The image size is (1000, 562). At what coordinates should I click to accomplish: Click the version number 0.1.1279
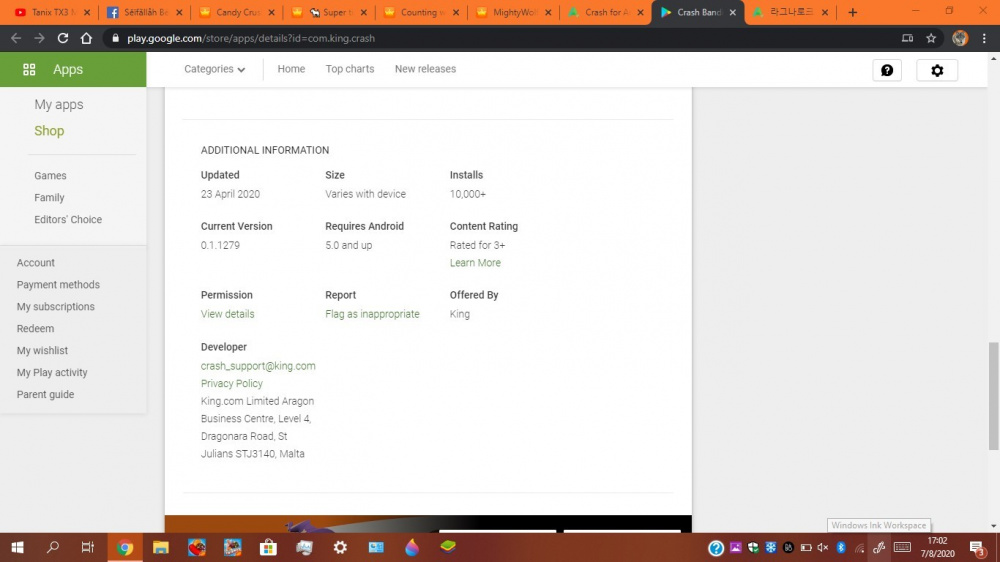220,245
